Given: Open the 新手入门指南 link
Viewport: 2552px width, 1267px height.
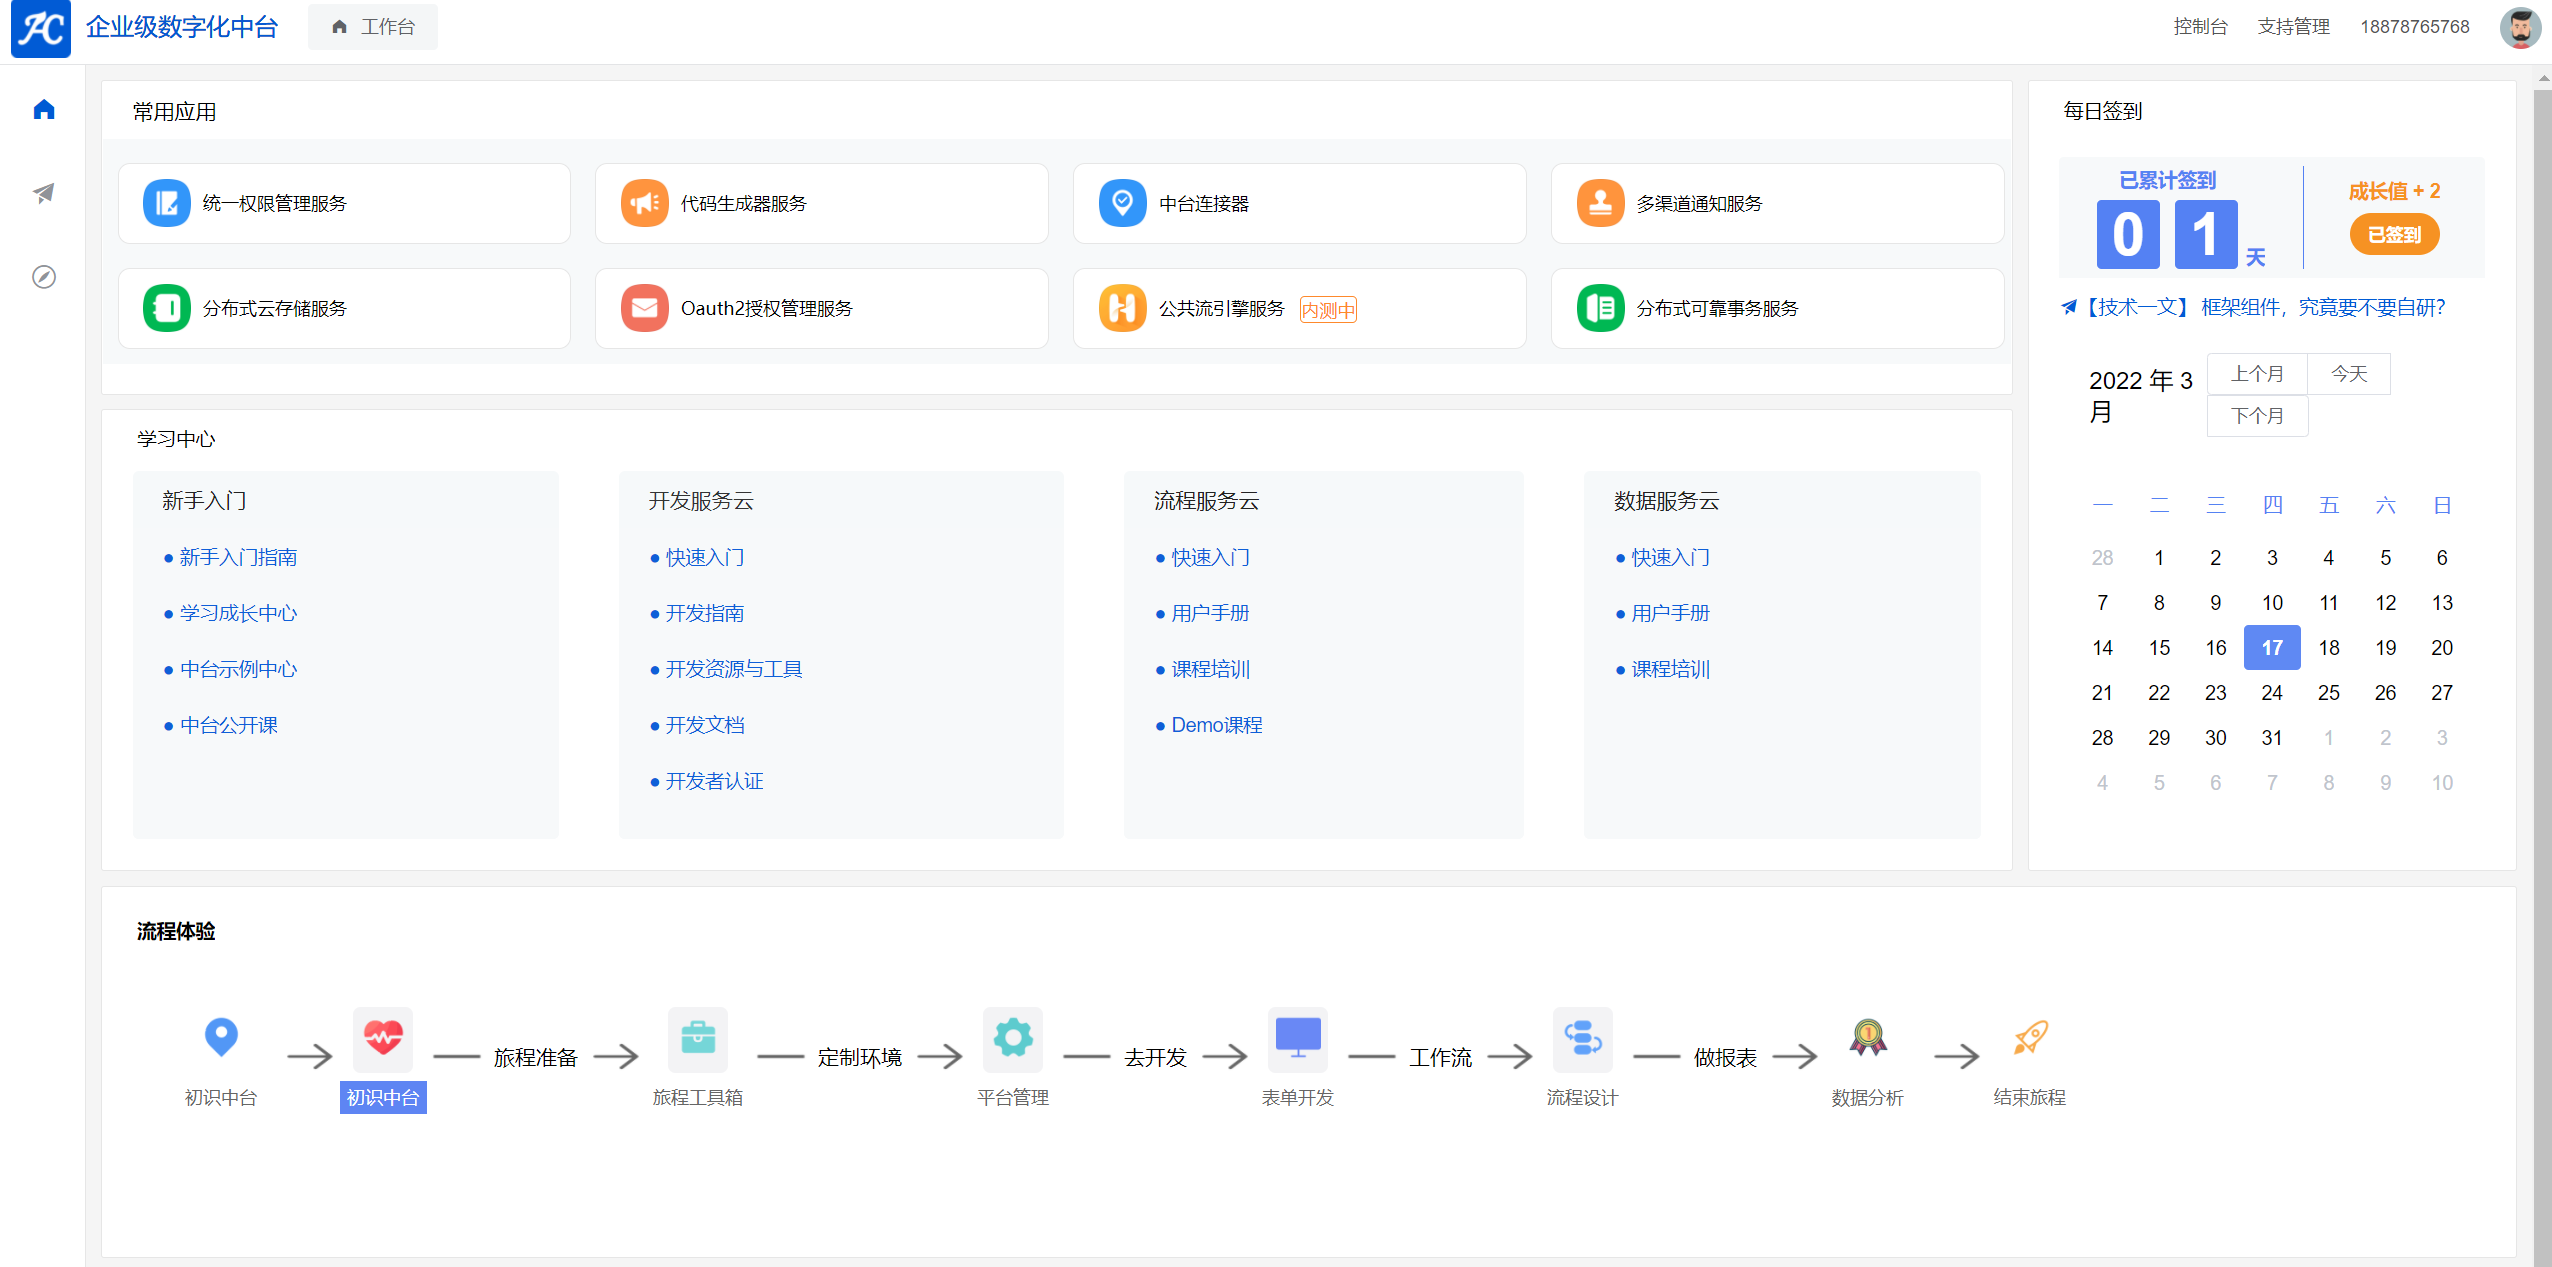Looking at the screenshot, I should coord(238,557).
